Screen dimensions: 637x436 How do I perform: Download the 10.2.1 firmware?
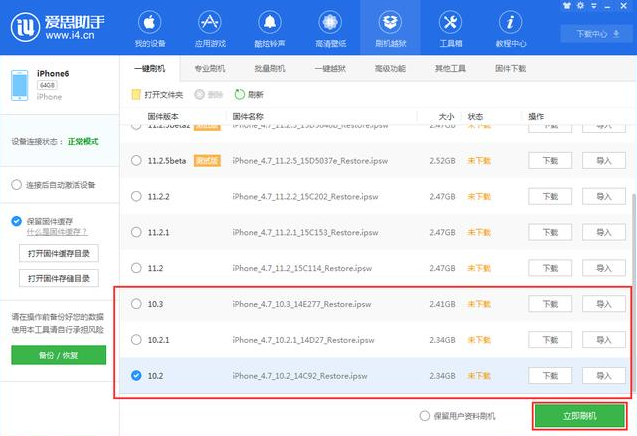click(550, 339)
